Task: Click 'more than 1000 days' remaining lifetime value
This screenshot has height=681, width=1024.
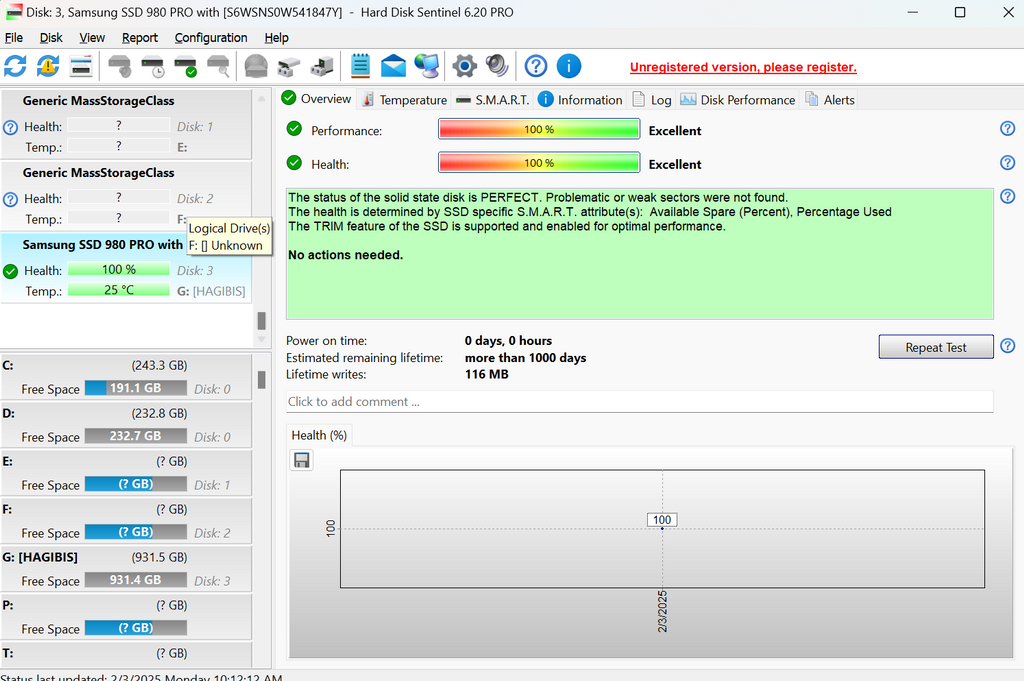Action: click(x=526, y=358)
